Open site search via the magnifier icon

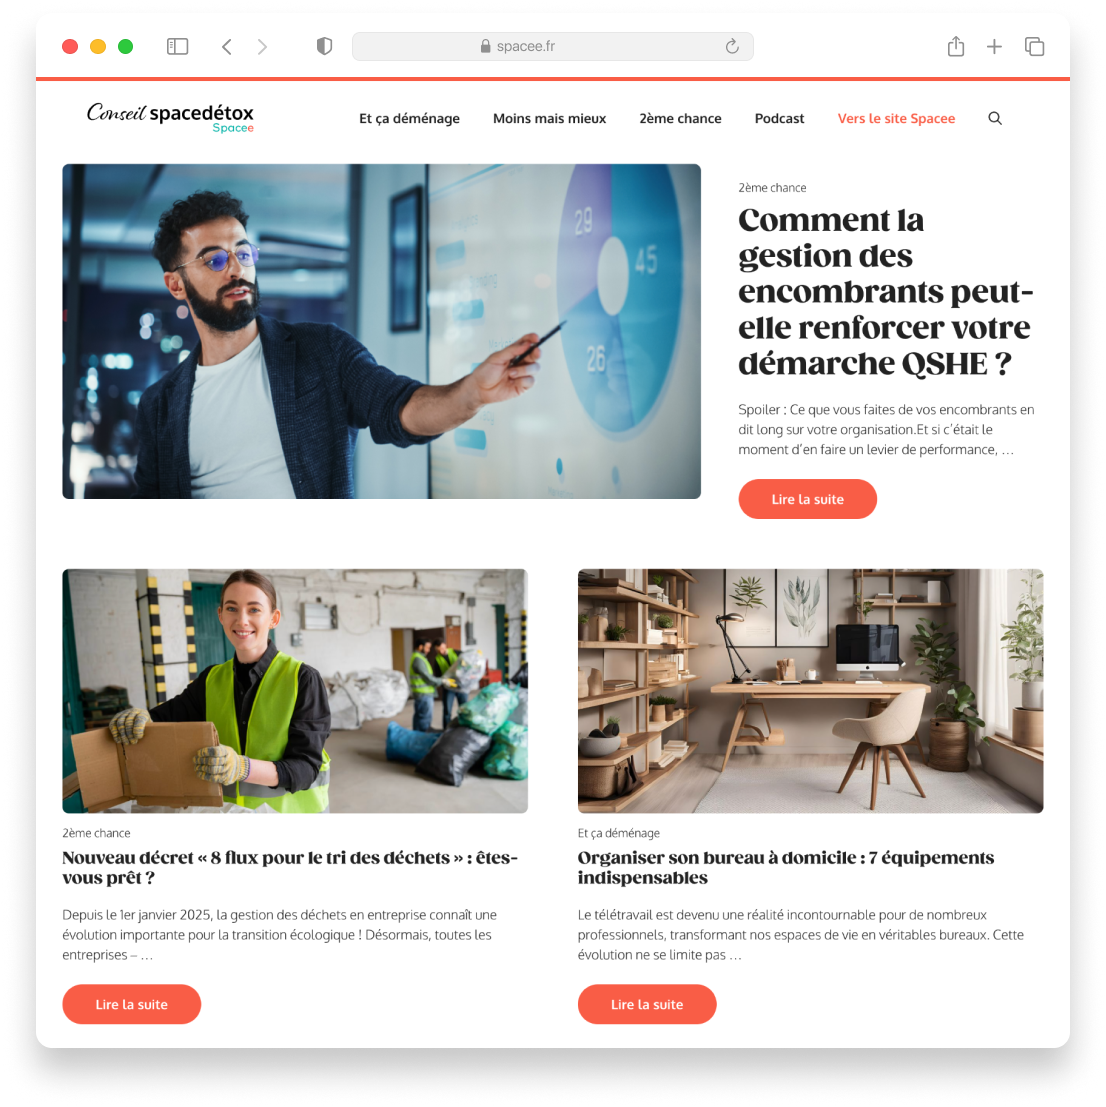click(x=994, y=118)
